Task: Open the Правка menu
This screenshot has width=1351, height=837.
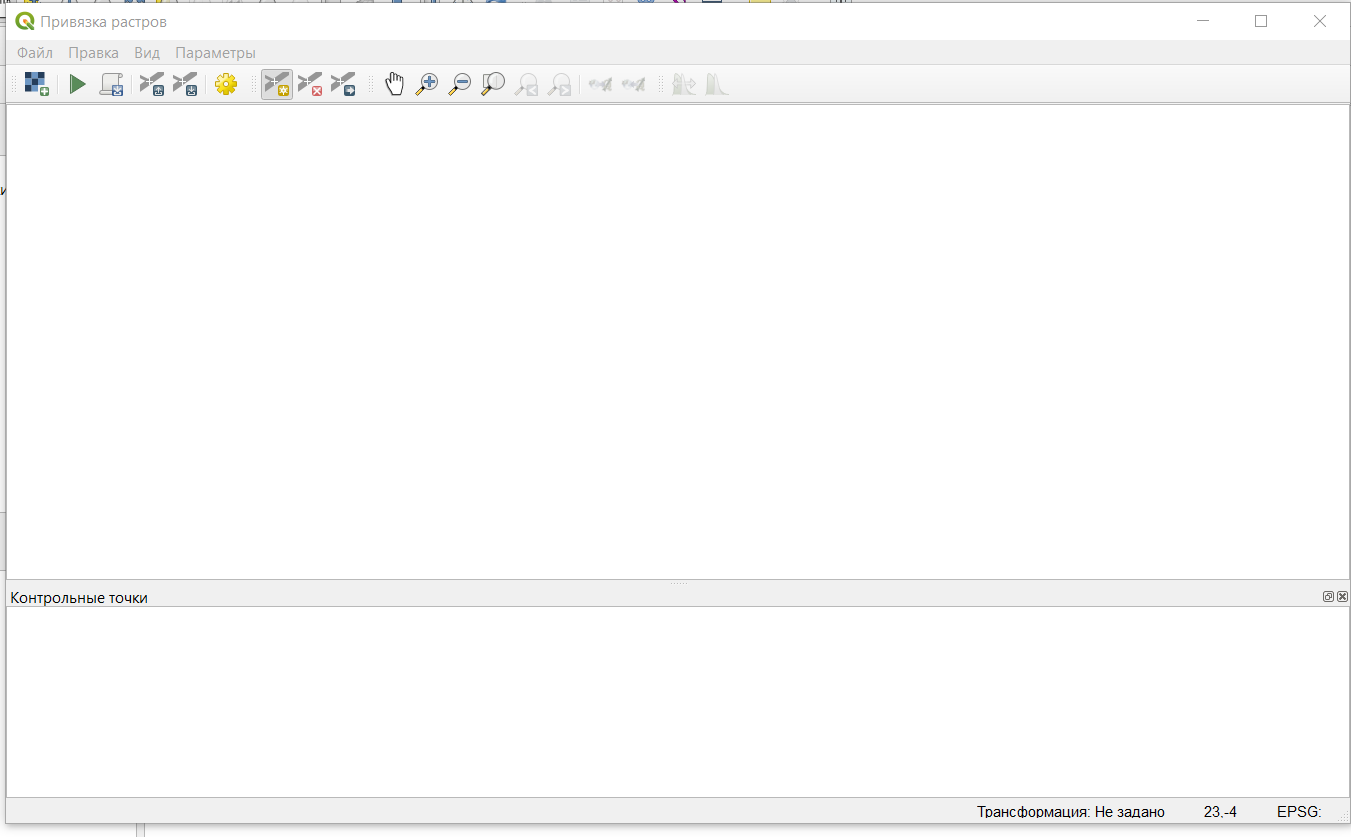Action: click(x=93, y=53)
